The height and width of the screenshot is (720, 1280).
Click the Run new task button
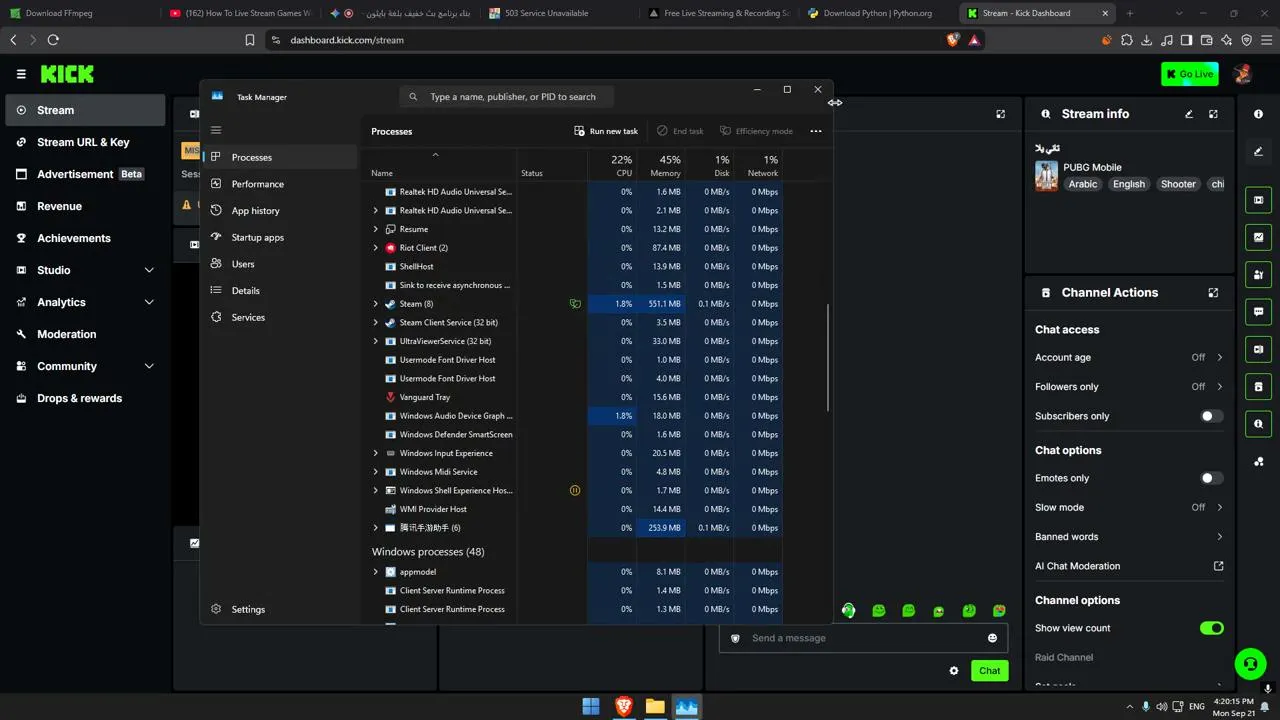[606, 131]
